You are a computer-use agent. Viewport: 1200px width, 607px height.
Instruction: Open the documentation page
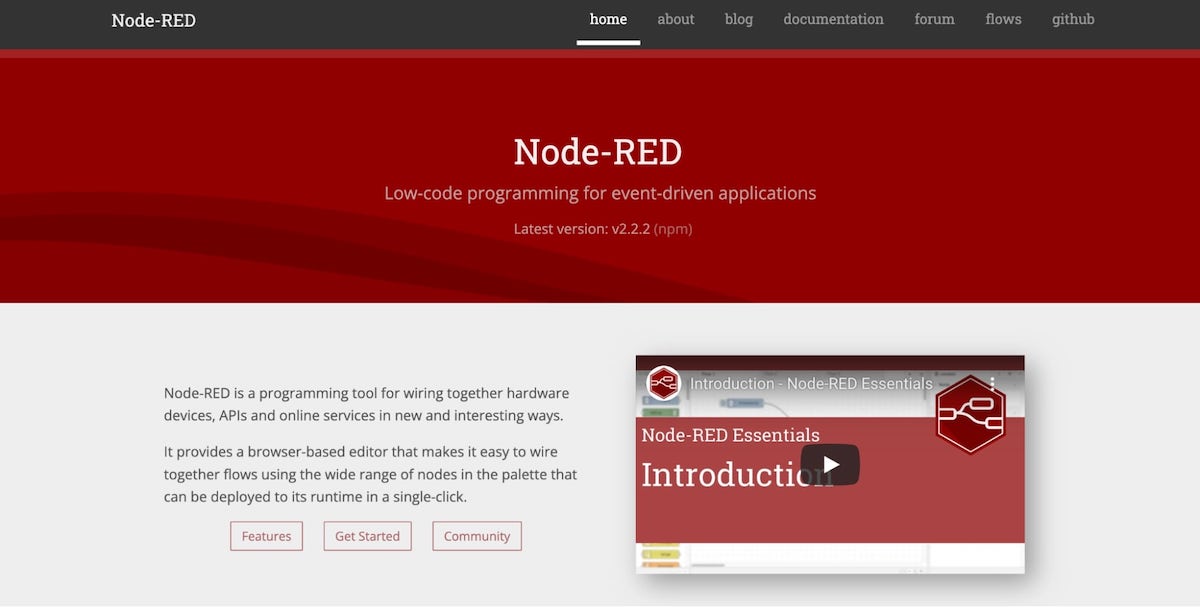point(834,19)
